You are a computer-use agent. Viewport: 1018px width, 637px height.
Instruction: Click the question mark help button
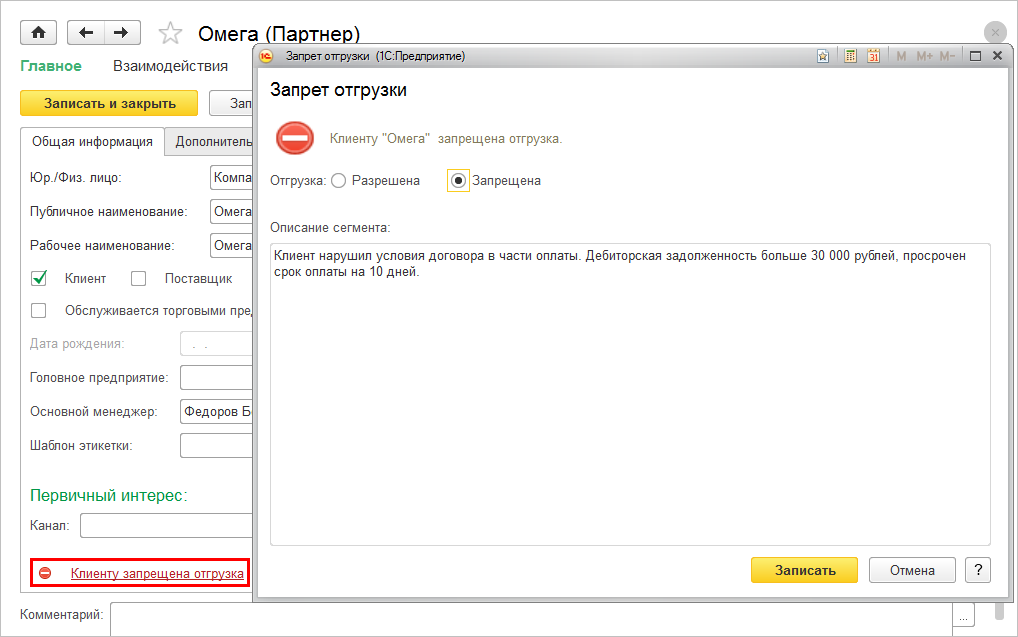977,570
